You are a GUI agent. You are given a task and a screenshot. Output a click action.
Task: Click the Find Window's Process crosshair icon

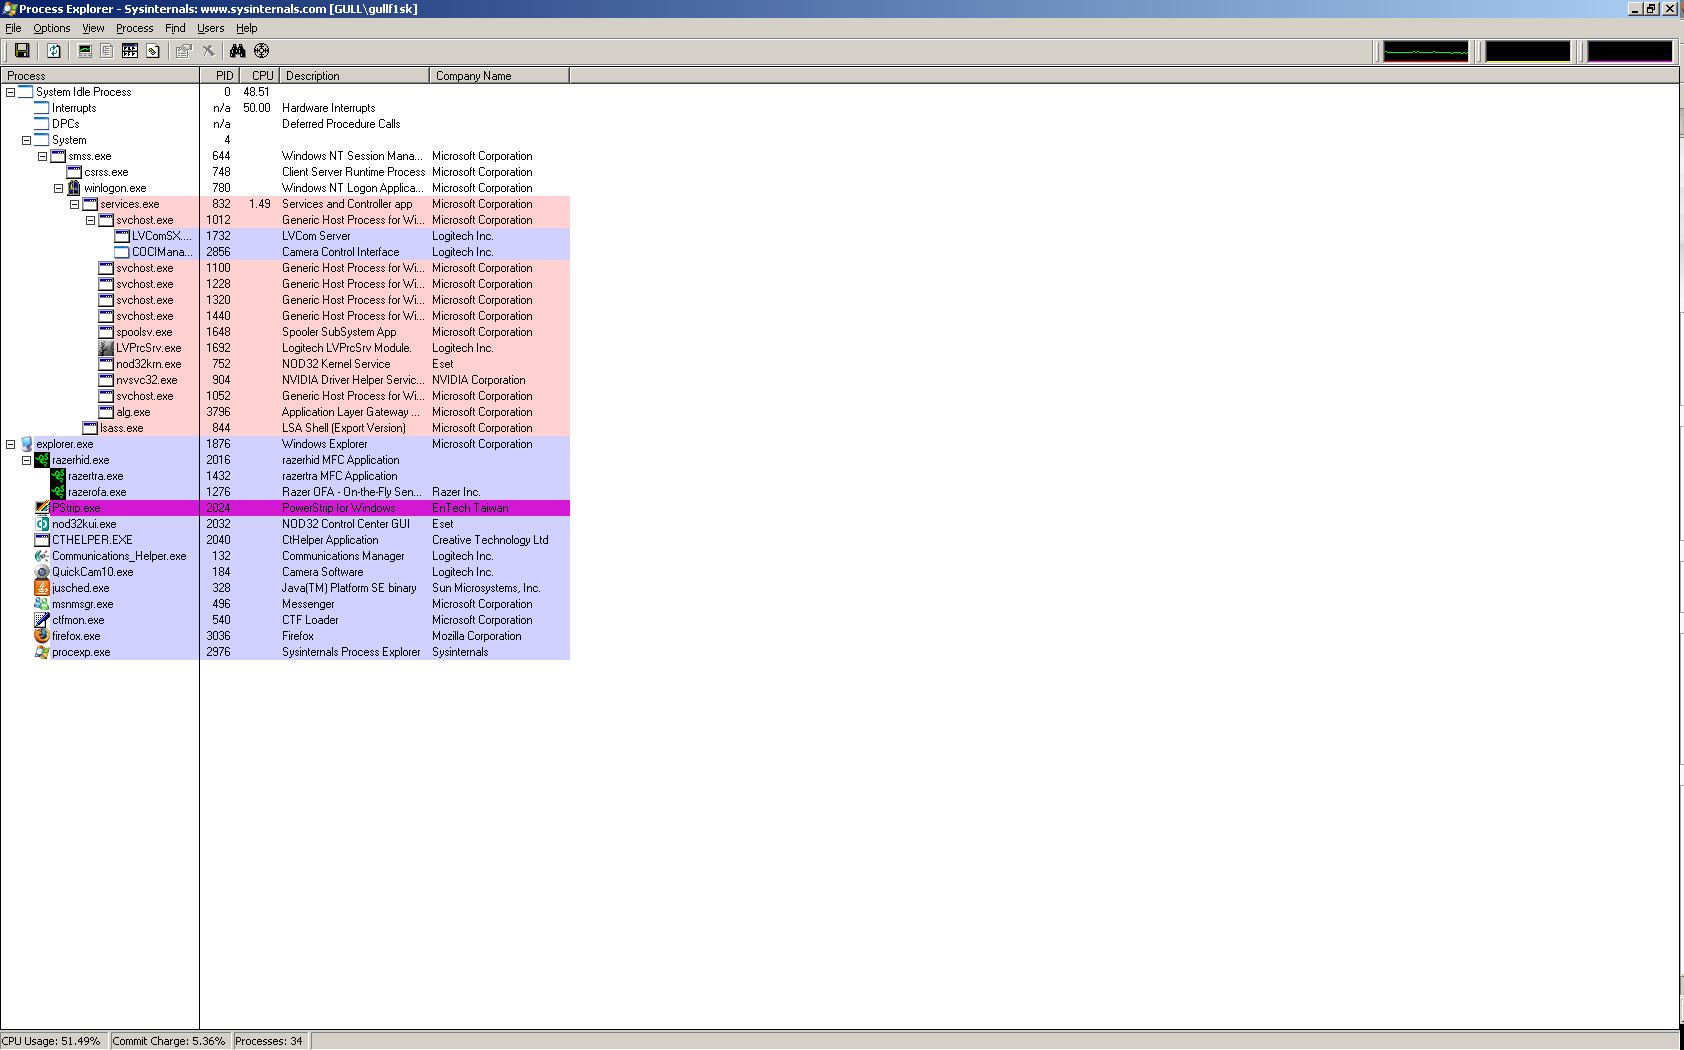pos(261,51)
